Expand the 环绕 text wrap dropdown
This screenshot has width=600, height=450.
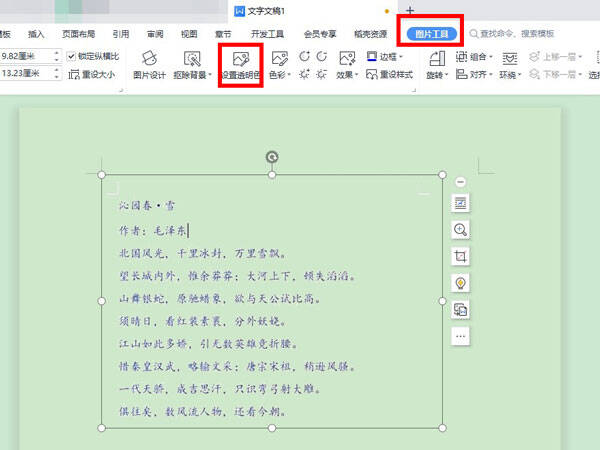click(520, 75)
